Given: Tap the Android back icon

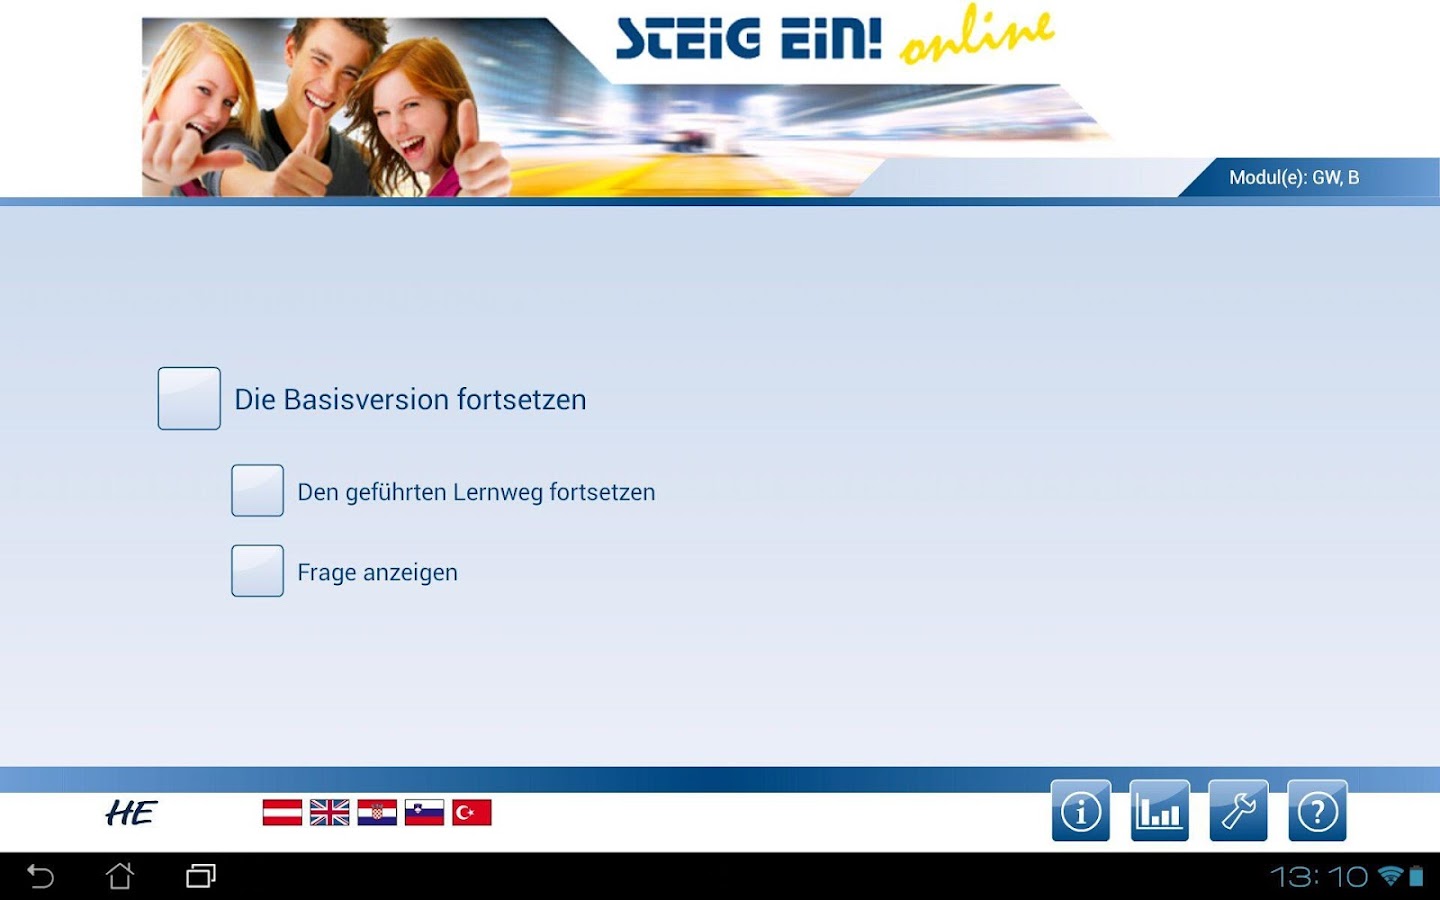Looking at the screenshot, I should (40, 877).
